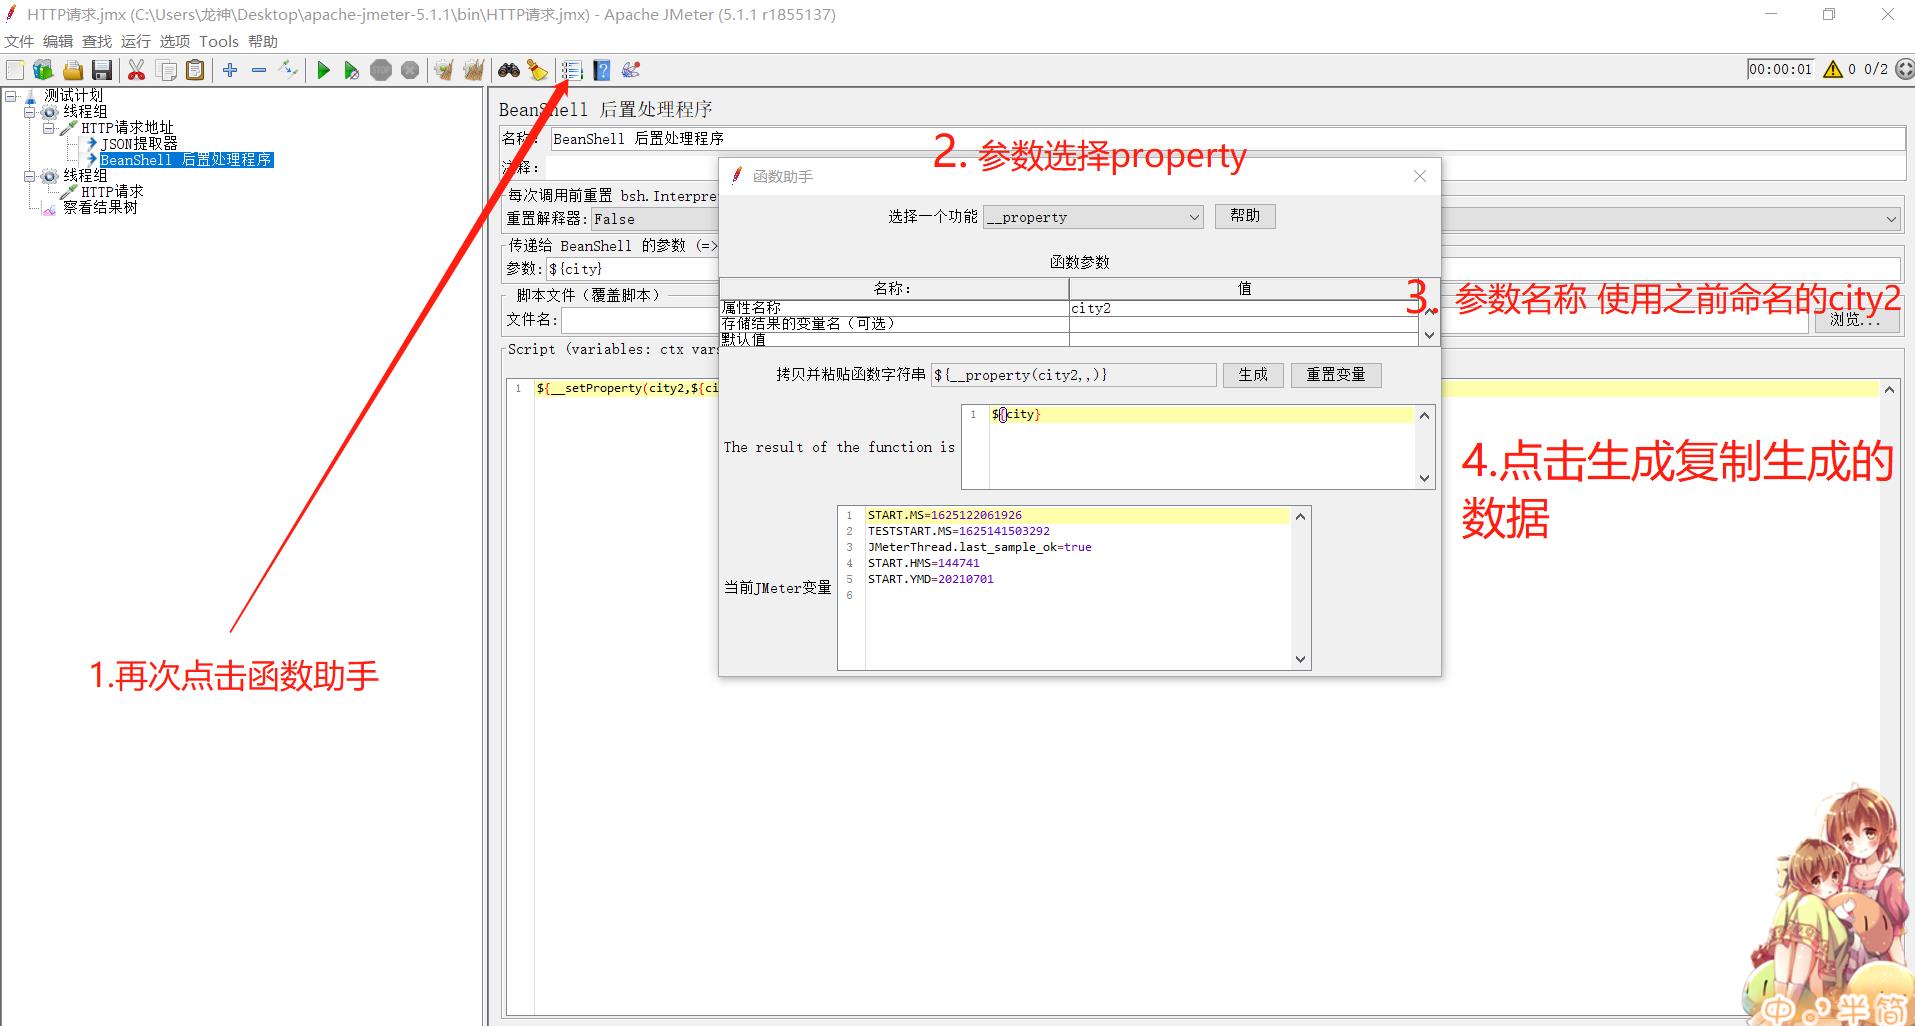Close the 函数助手 dialog
This screenshot has height=1026, width=1915.
click(x=1420, y=176)
